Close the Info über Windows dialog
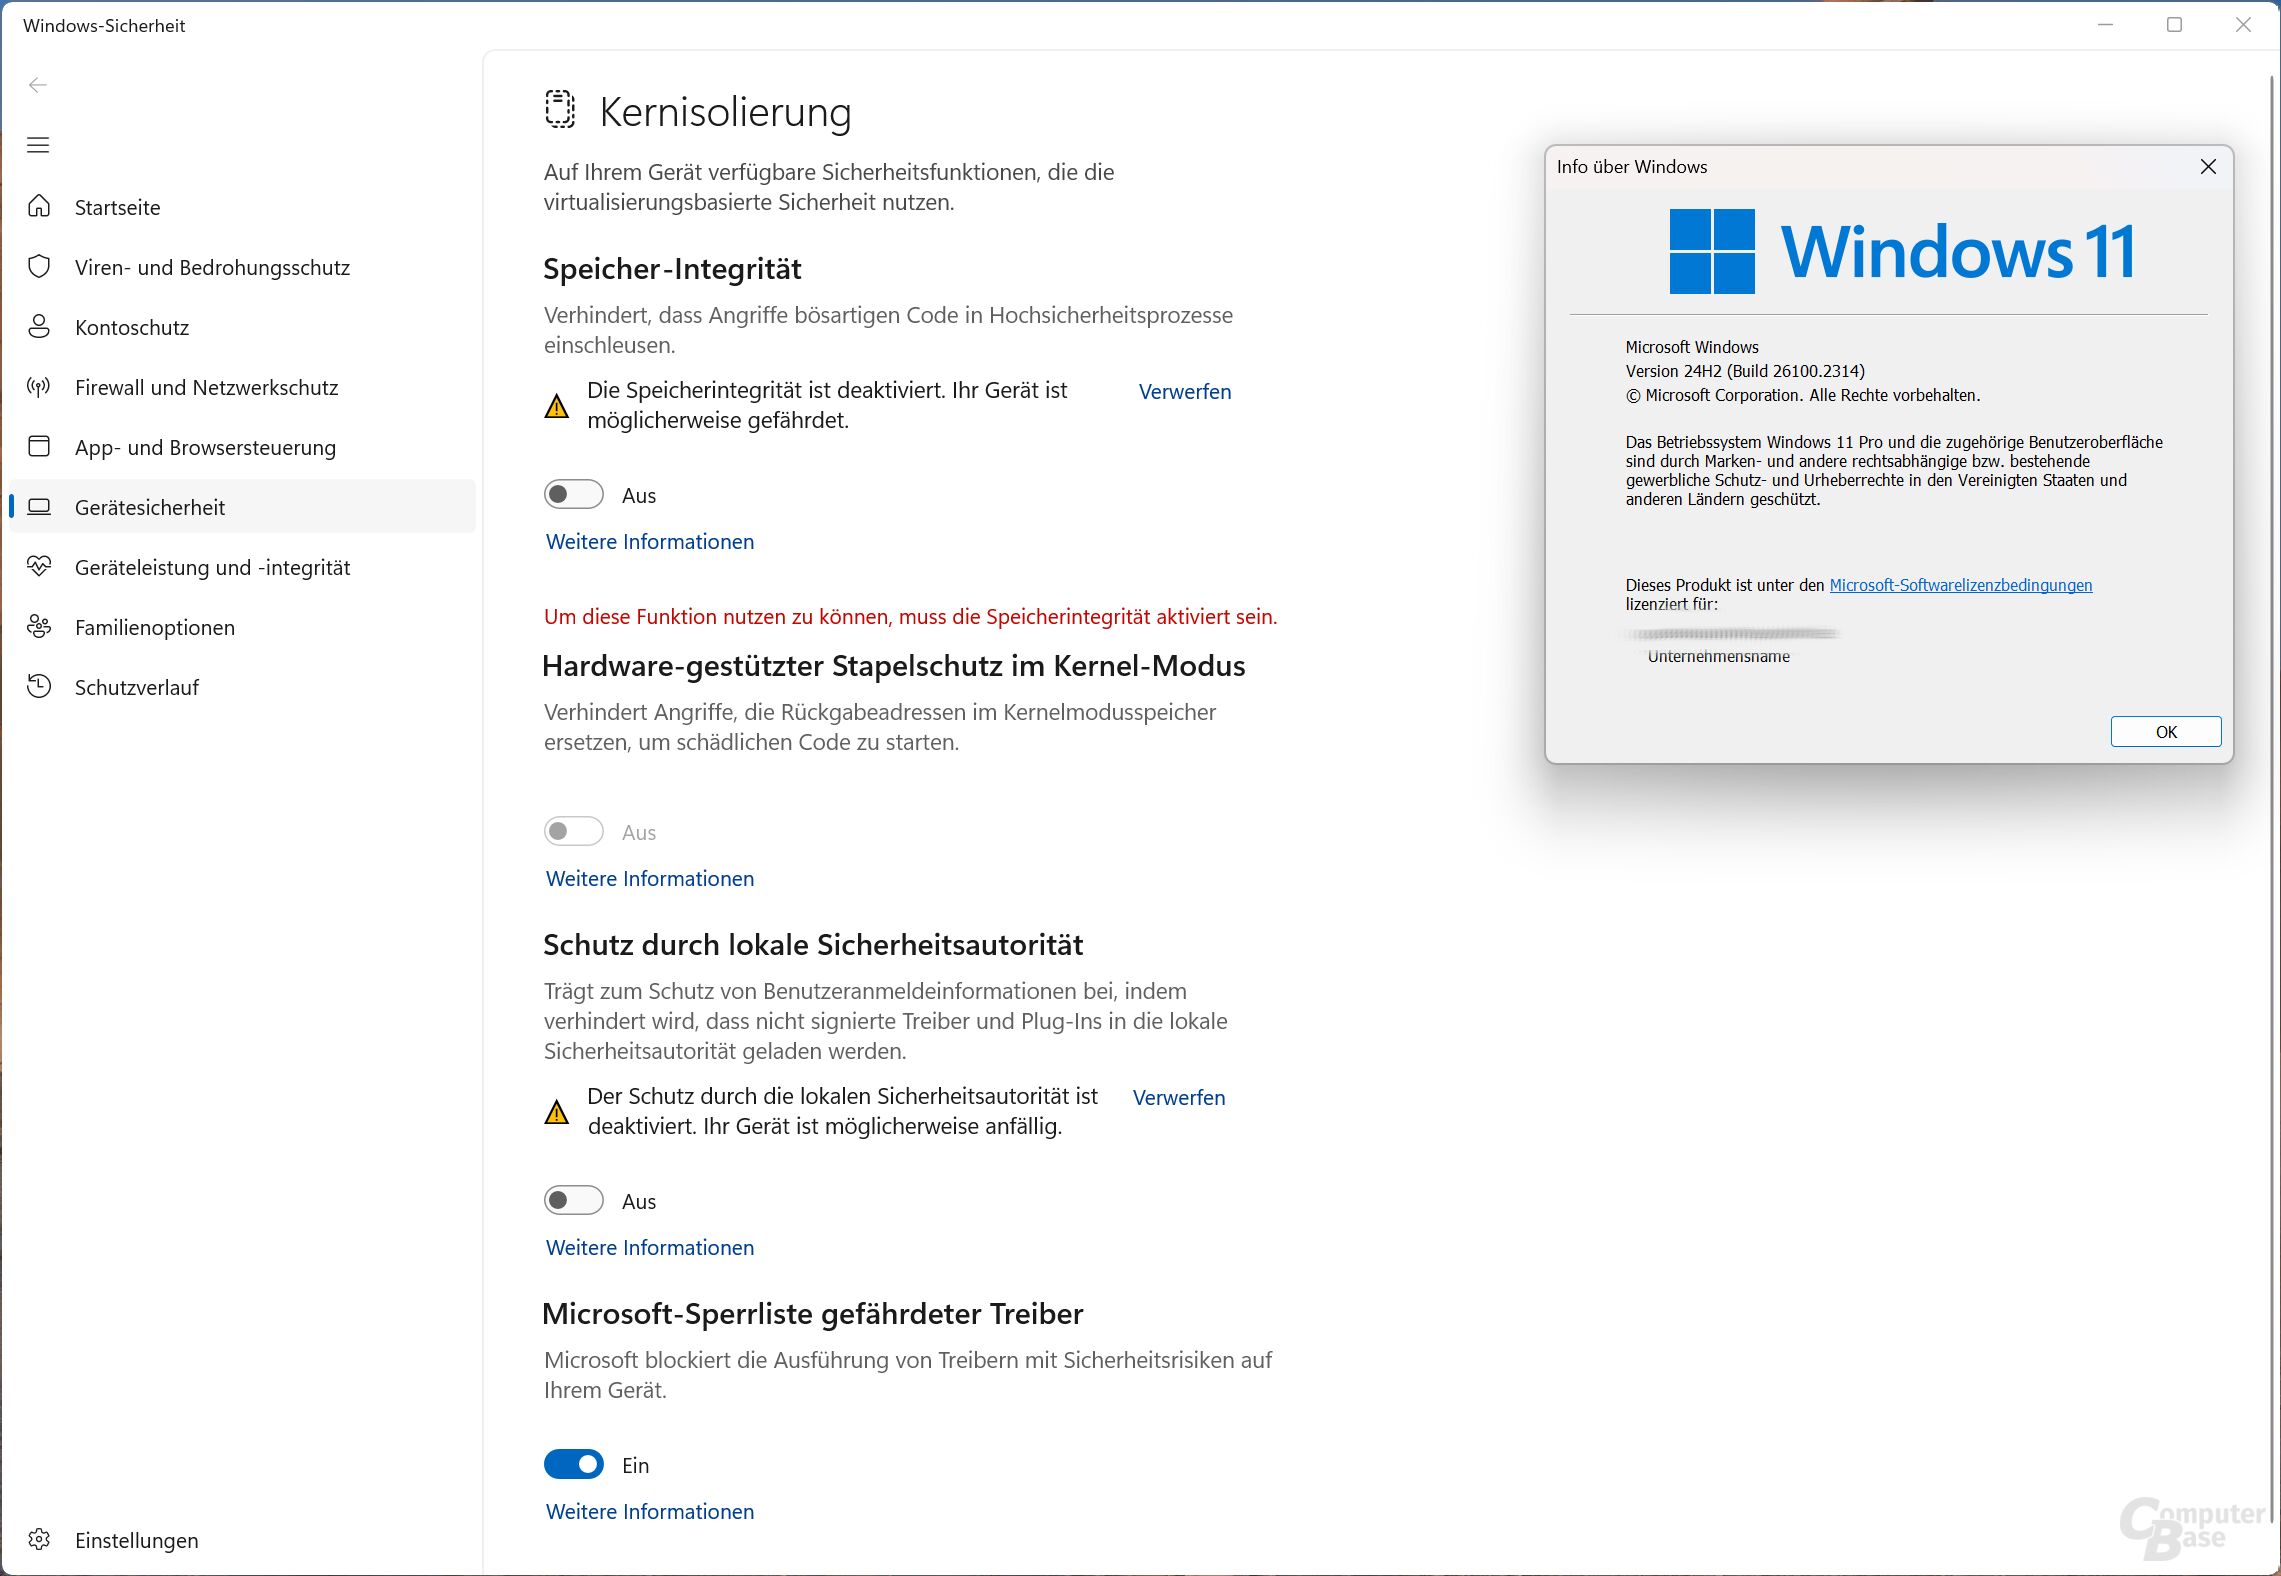 (2208, 167)
